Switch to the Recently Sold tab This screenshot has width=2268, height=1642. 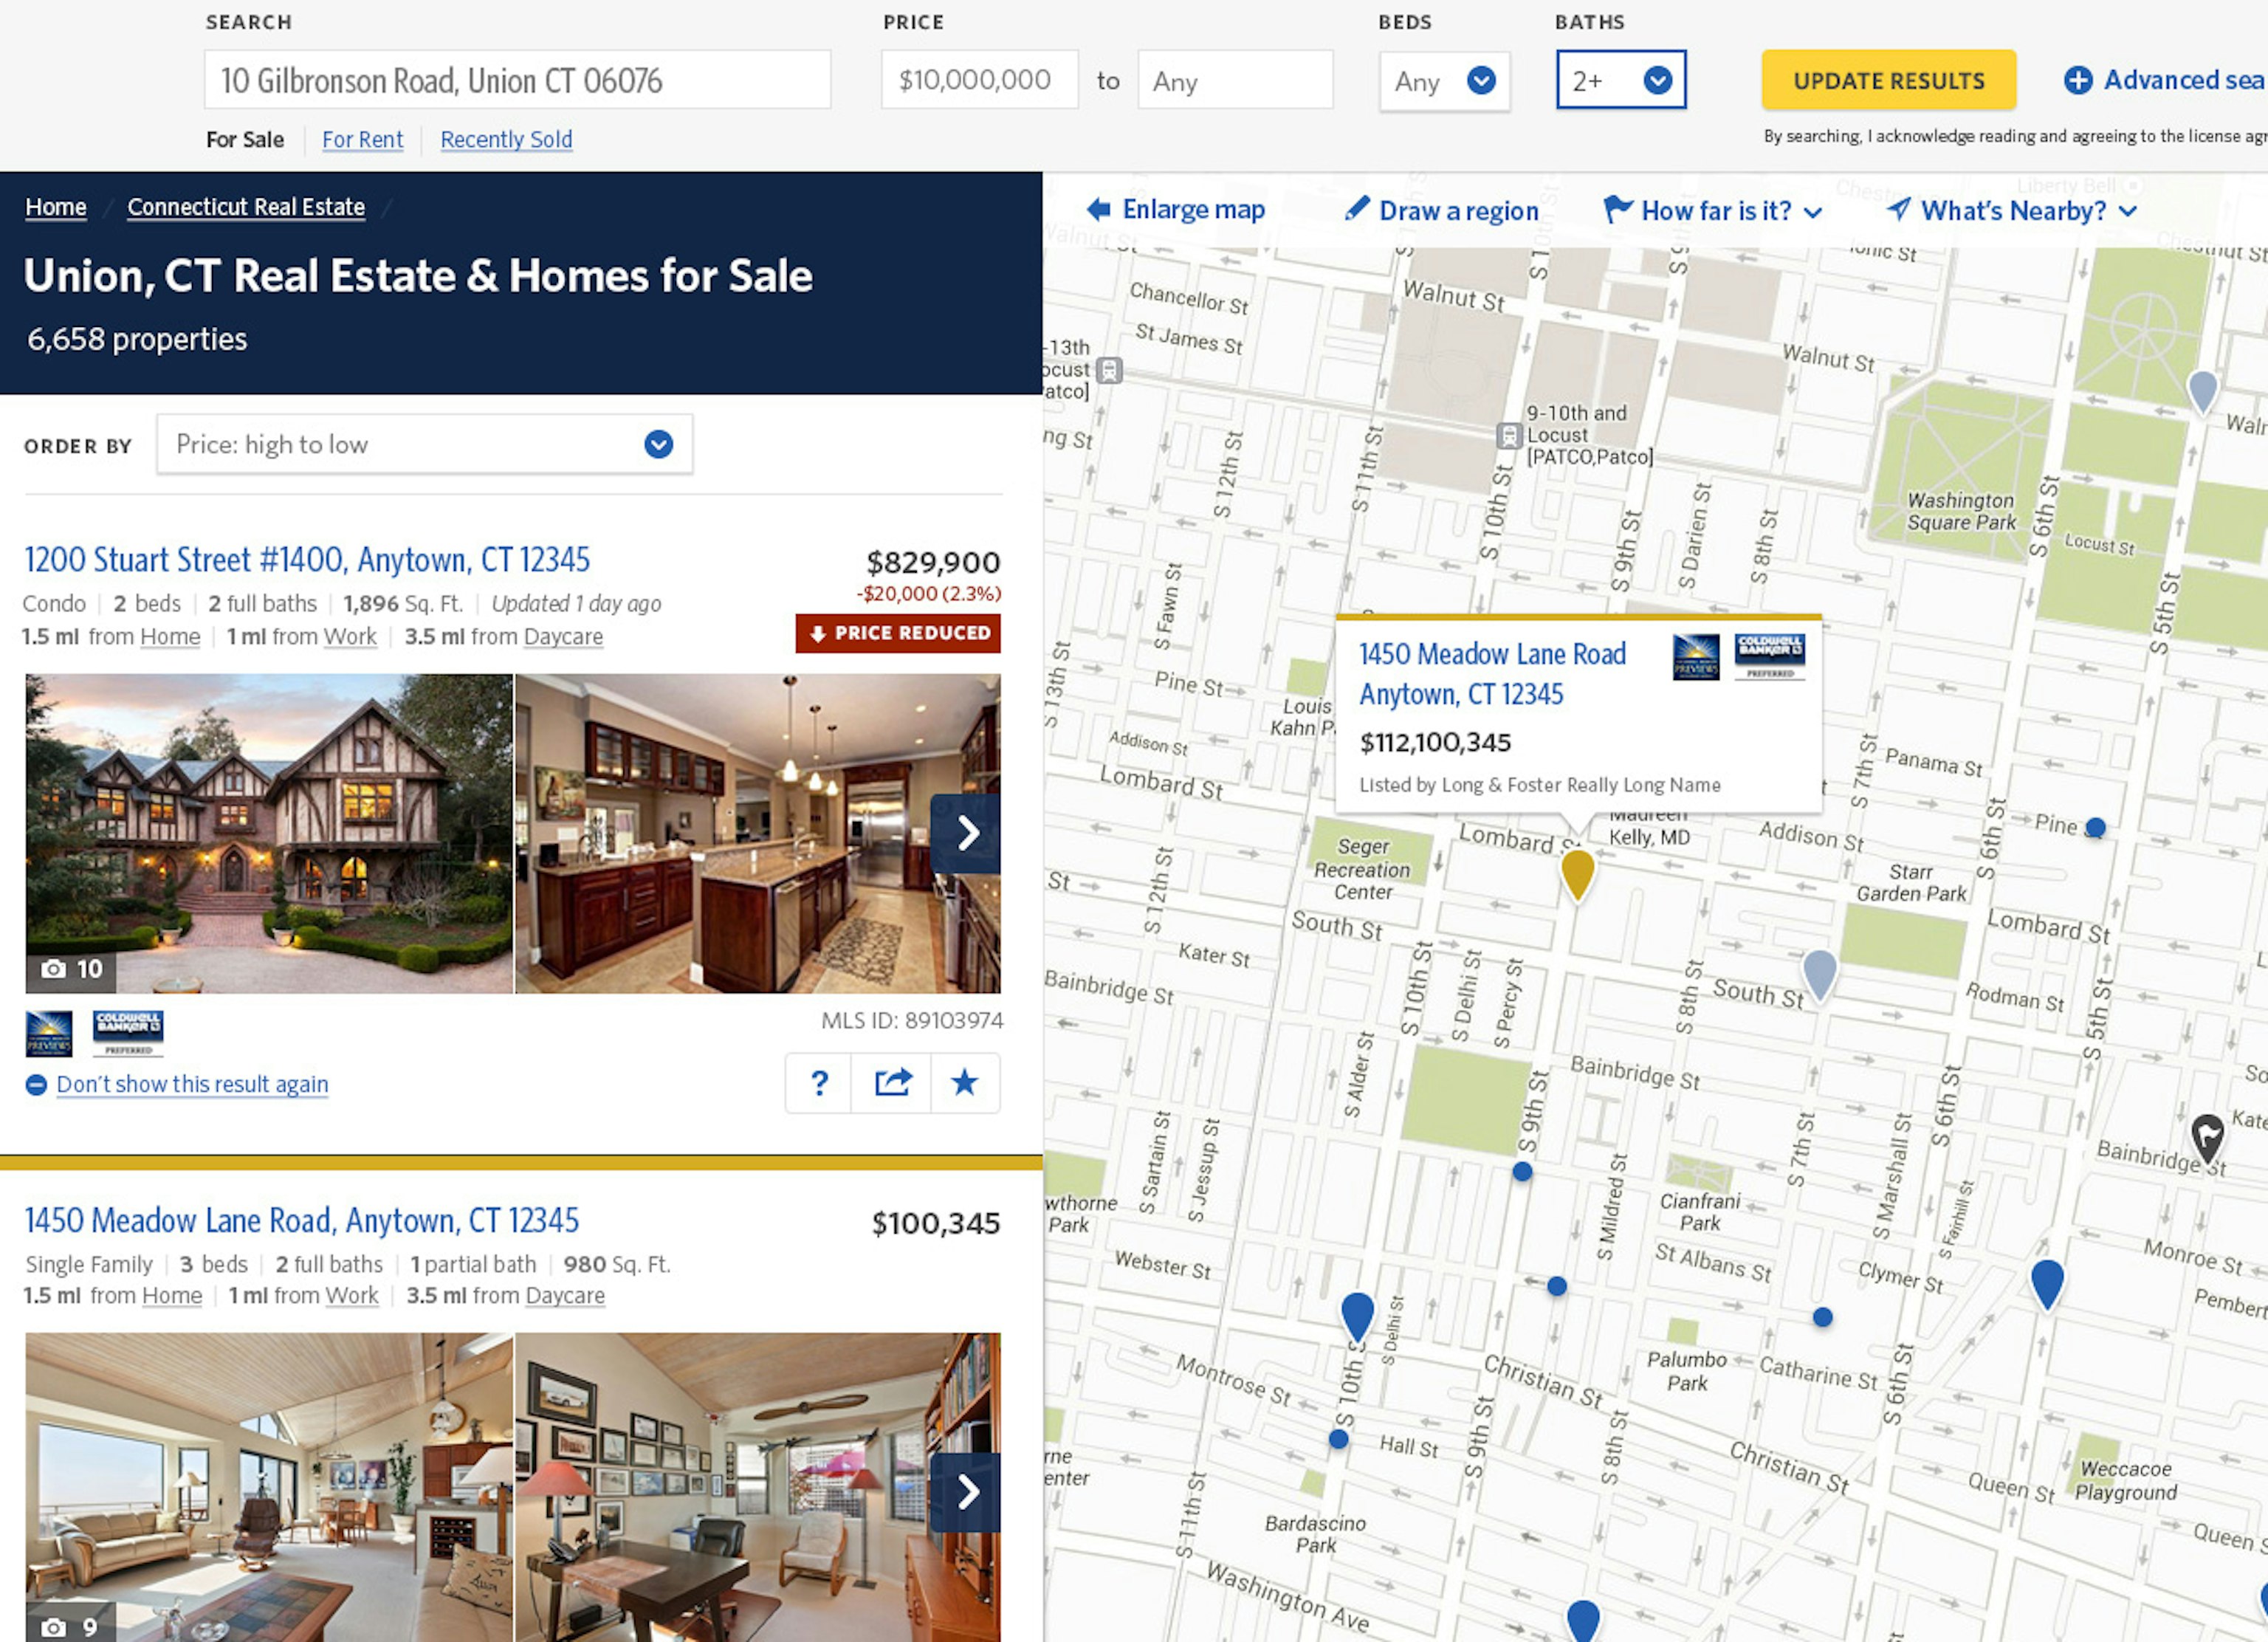pos(506,139)
